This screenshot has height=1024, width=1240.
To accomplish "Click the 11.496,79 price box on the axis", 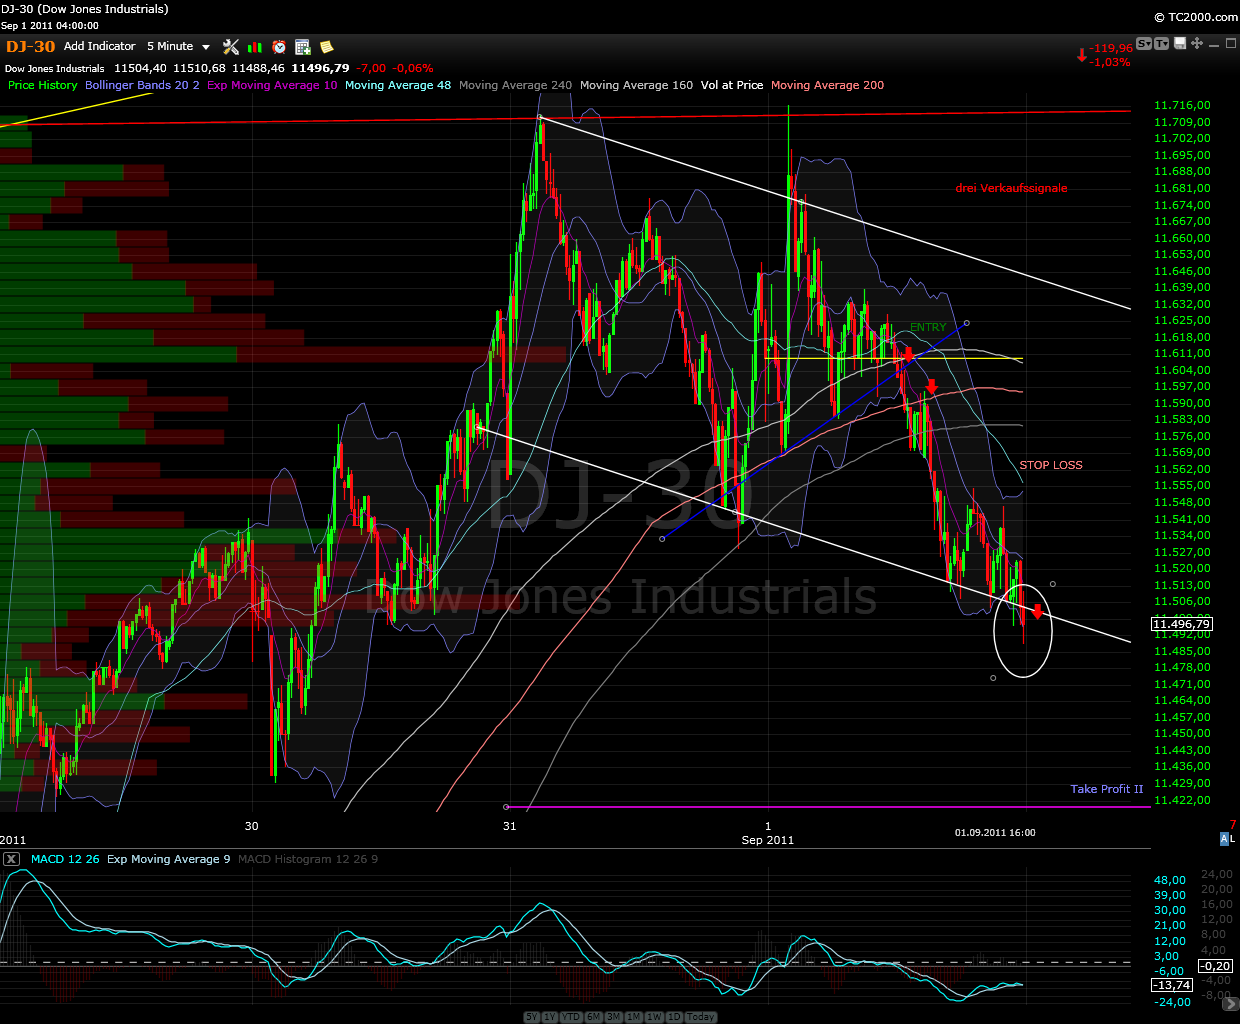I will point(1184,623).
